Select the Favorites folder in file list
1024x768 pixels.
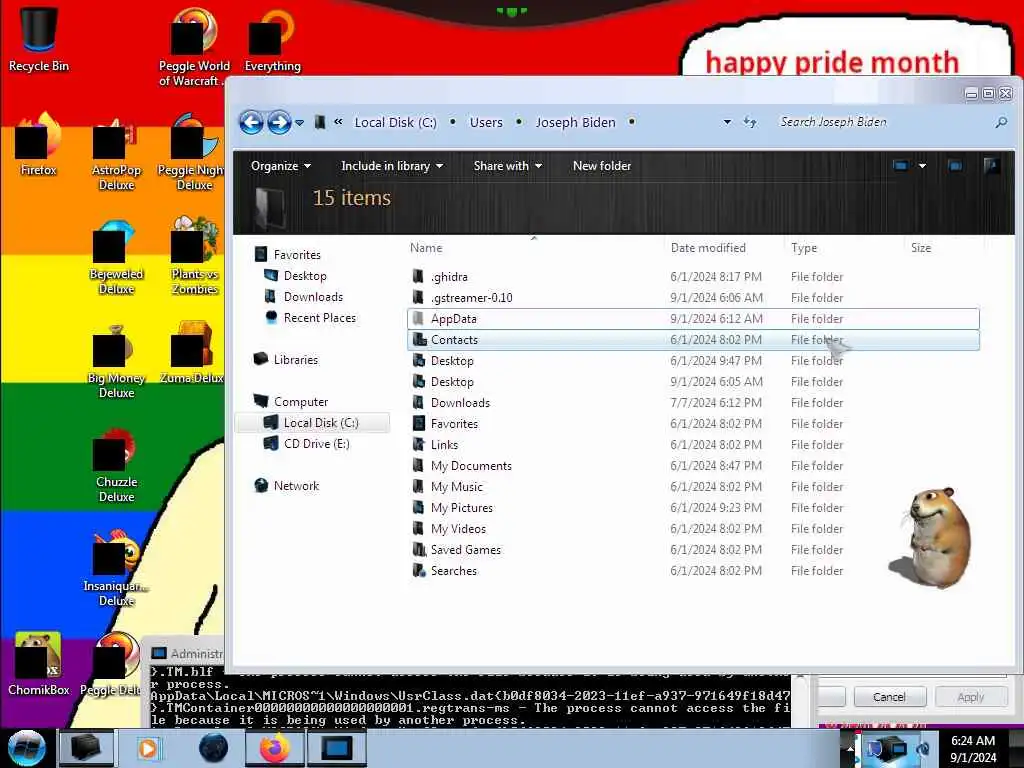(x=693, y=424)
